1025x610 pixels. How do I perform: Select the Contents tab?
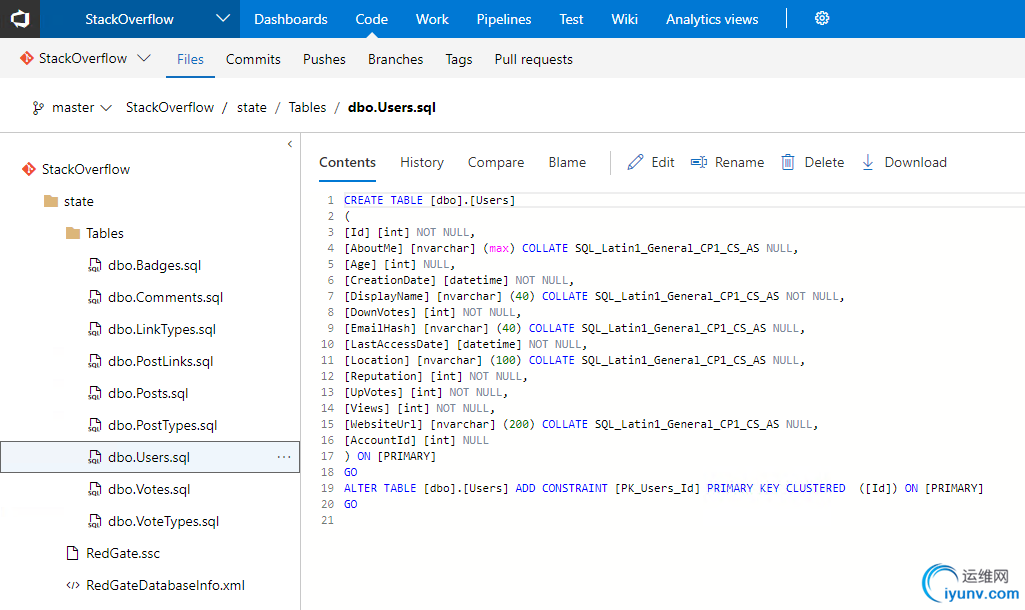pyautogui.click(x=347, y=162)
